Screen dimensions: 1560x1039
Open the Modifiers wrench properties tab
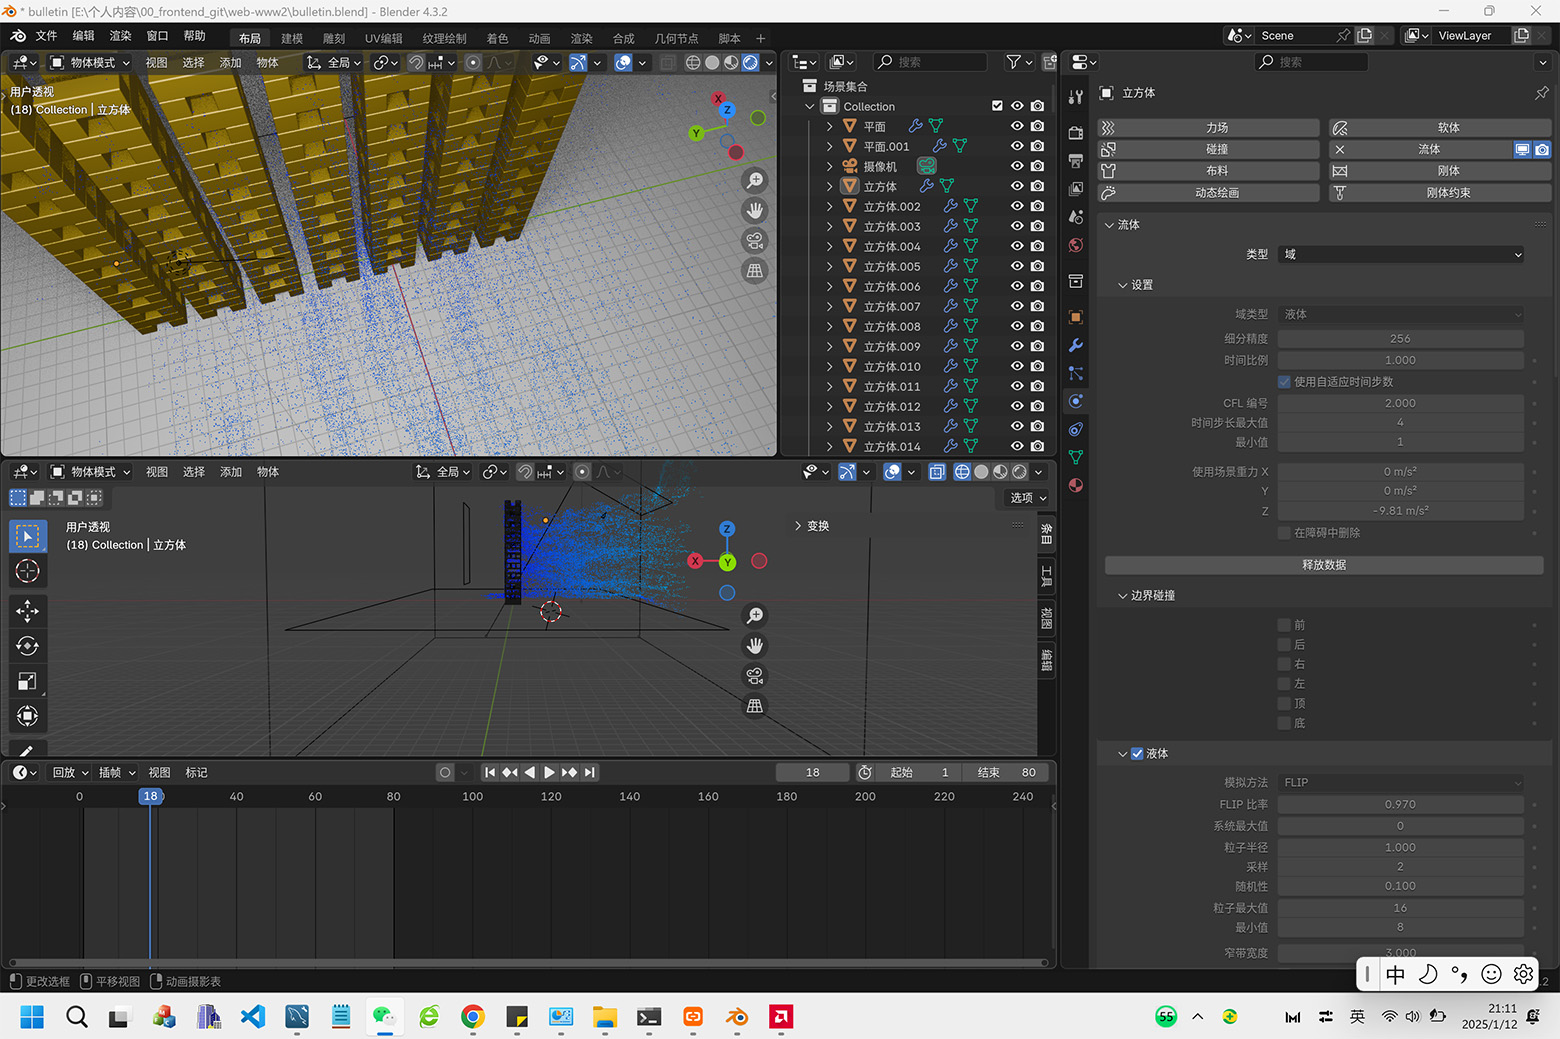pyautogui.click(x=1076, y=345)
